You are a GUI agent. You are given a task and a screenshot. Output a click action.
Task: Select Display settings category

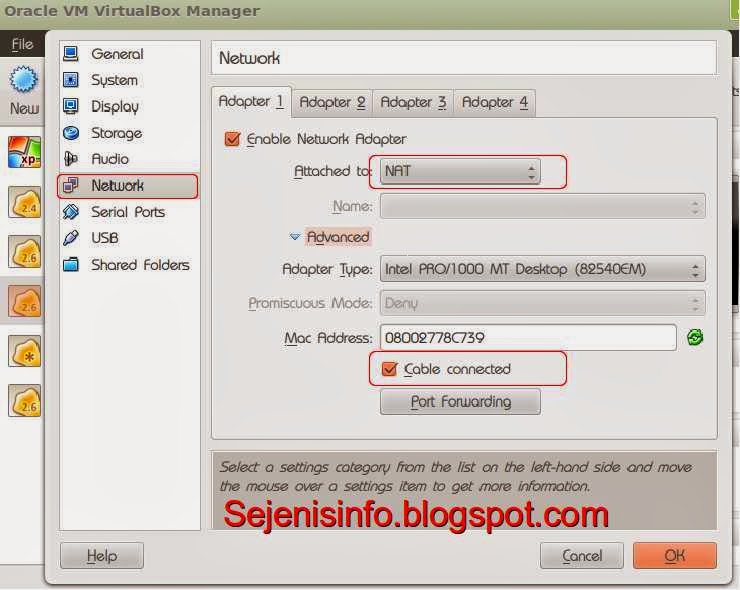(x=128, y=106)
